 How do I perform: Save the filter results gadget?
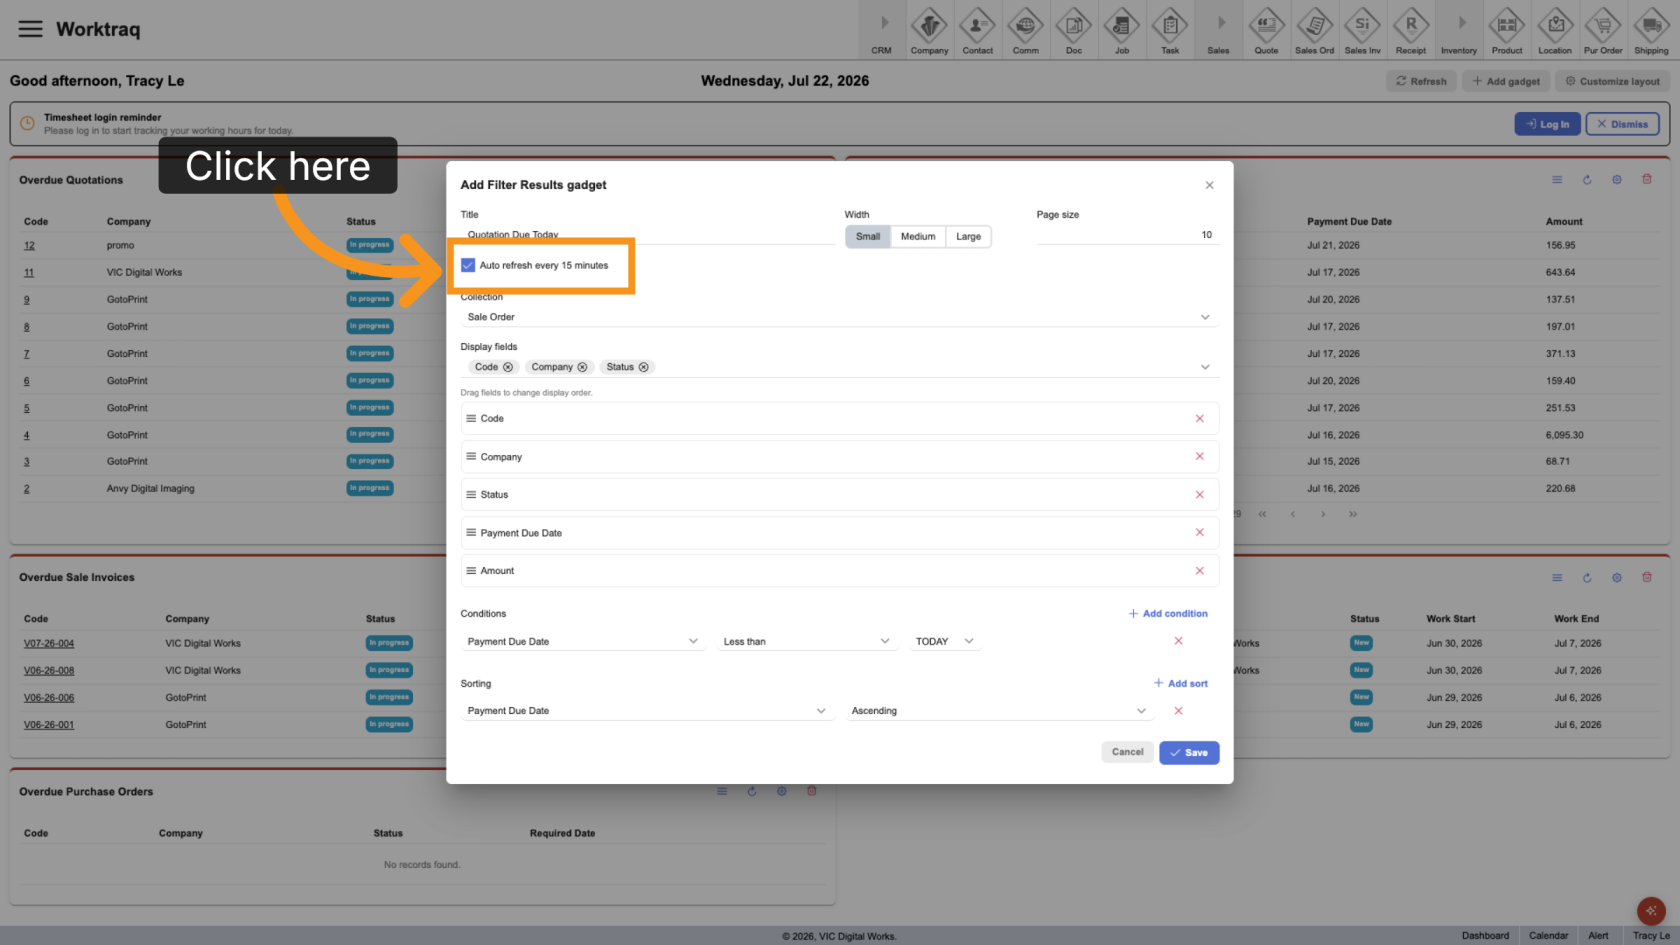coord(1189,752)
